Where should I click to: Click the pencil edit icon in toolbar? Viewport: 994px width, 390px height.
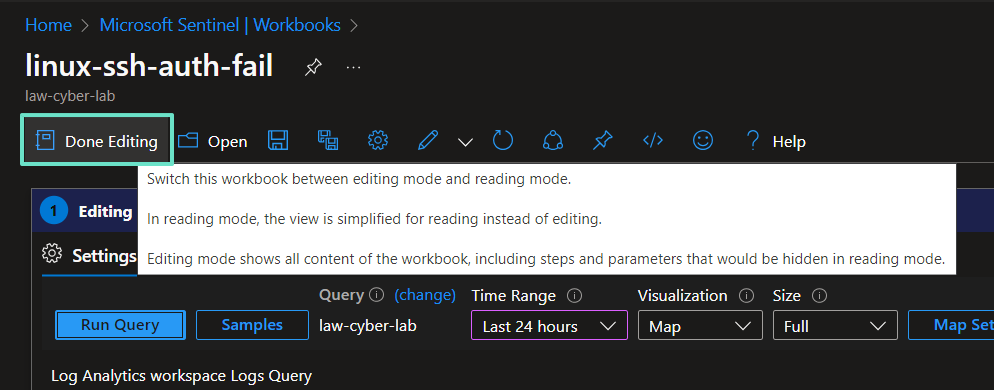[x=429, y=140]
